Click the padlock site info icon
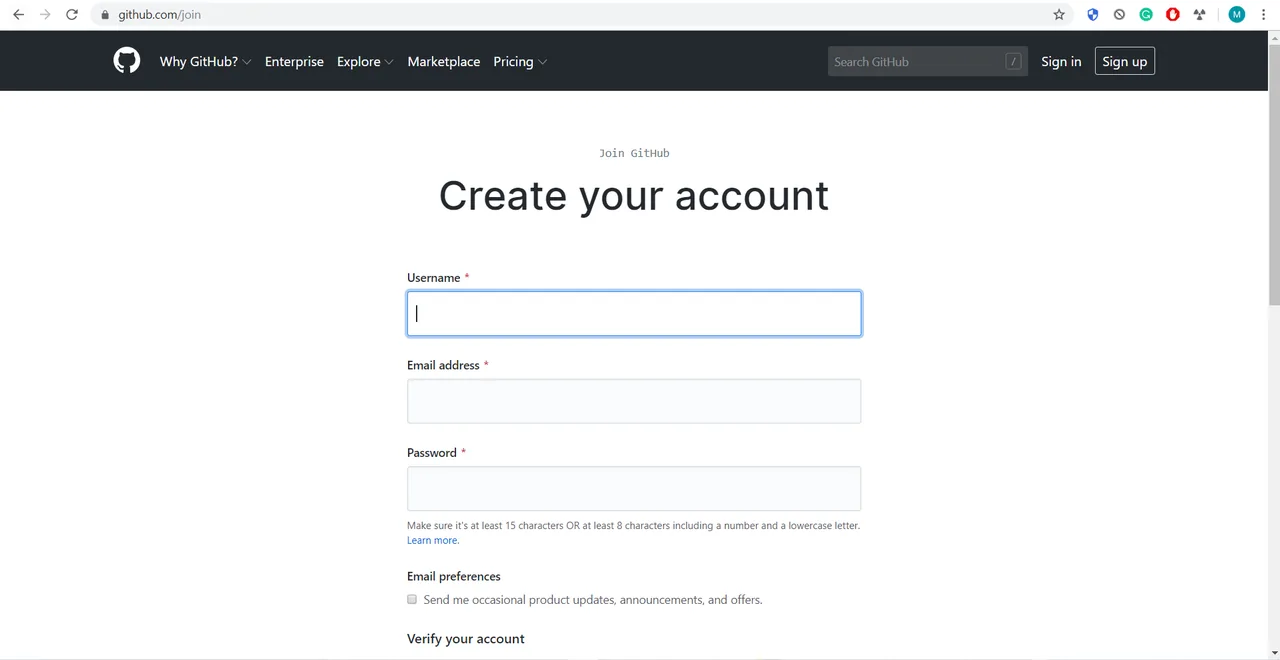This screenshot has width=1280, height=660. coord(105,15)
